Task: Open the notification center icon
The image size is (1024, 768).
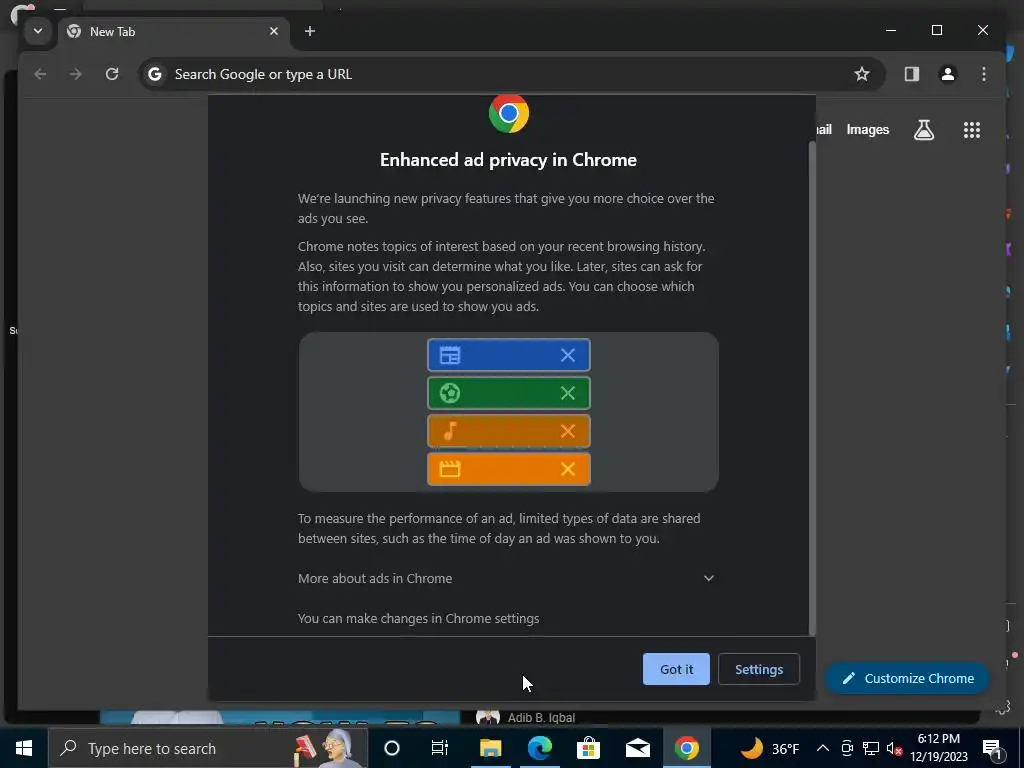Action: click(x=993, y=748)
